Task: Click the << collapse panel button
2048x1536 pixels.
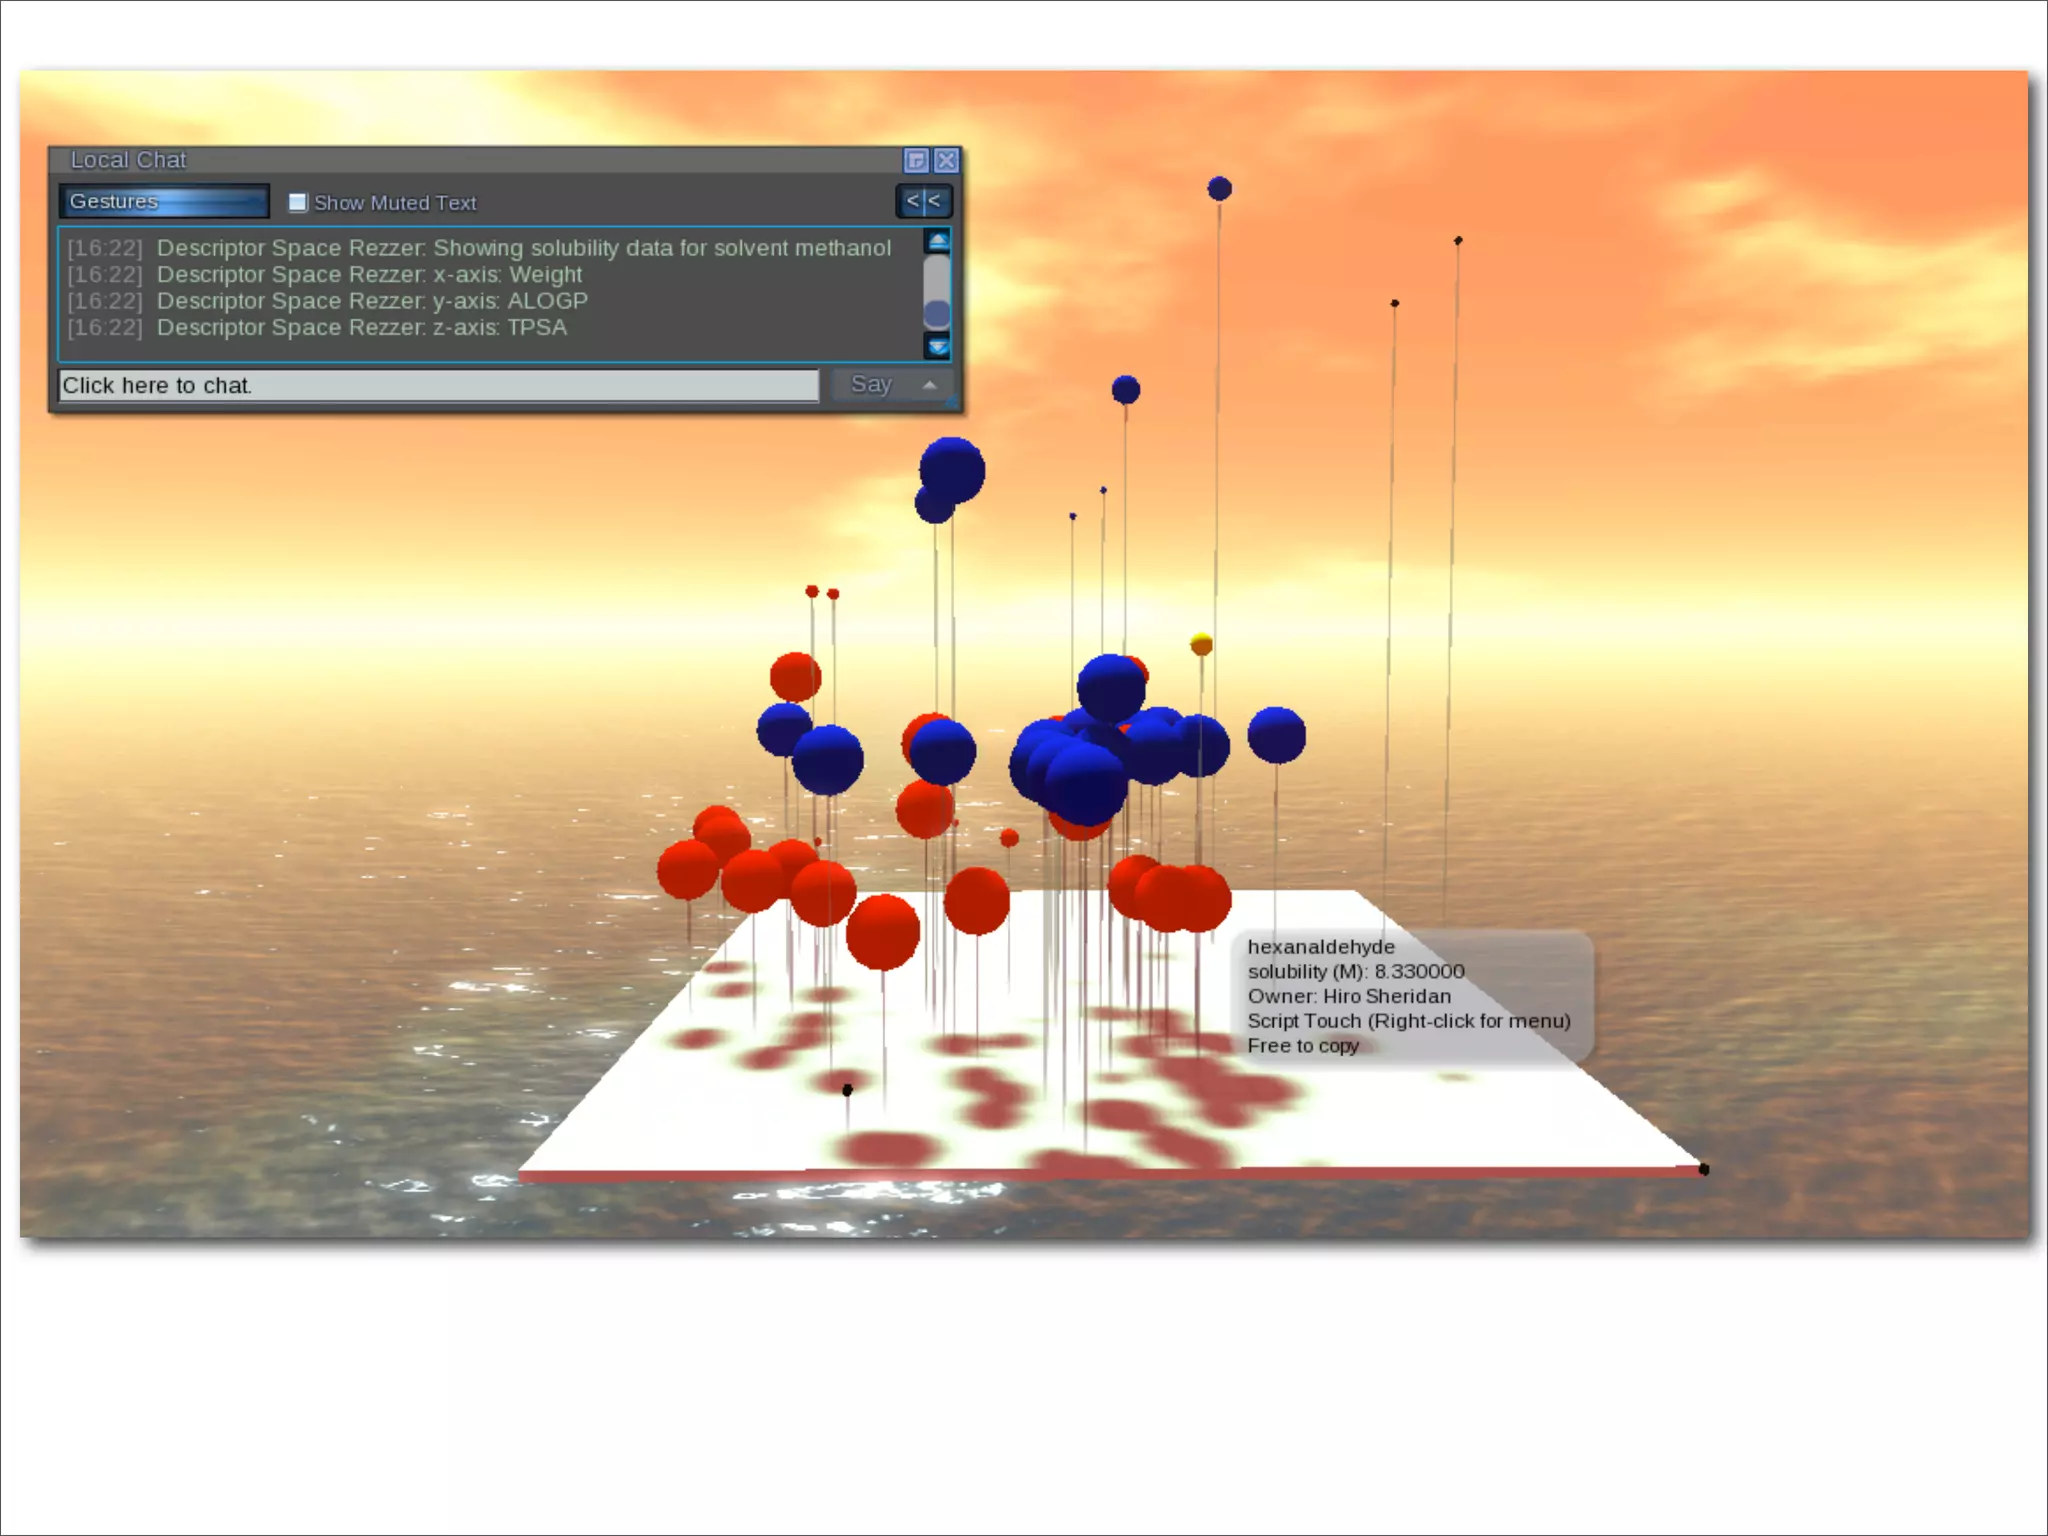Action: click(923, 202)
